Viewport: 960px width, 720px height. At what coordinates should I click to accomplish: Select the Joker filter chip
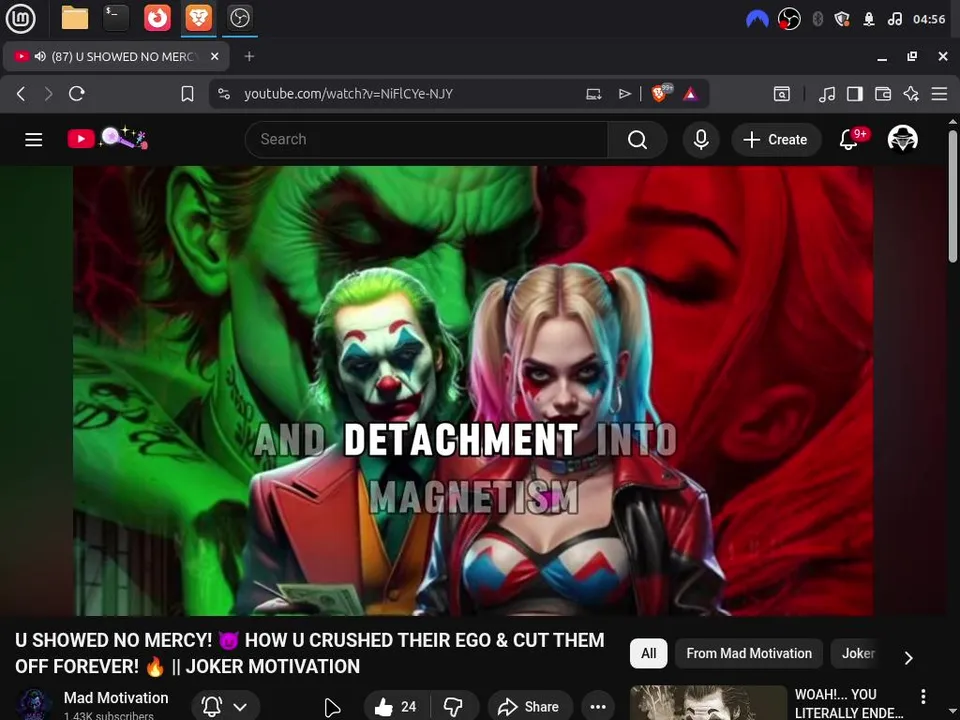858,653
